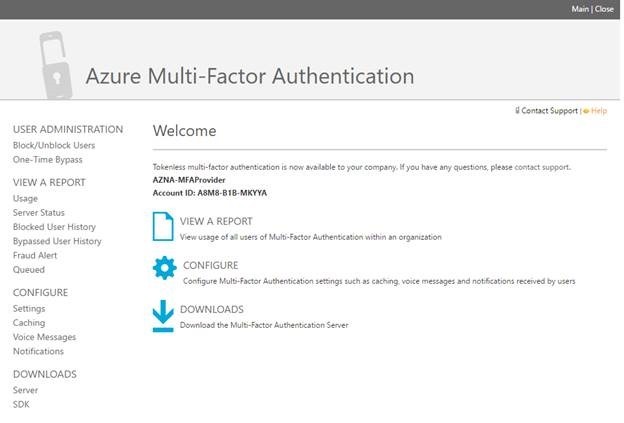
Task: Click the contact support link in welcome text
Action: pos(542,167)
